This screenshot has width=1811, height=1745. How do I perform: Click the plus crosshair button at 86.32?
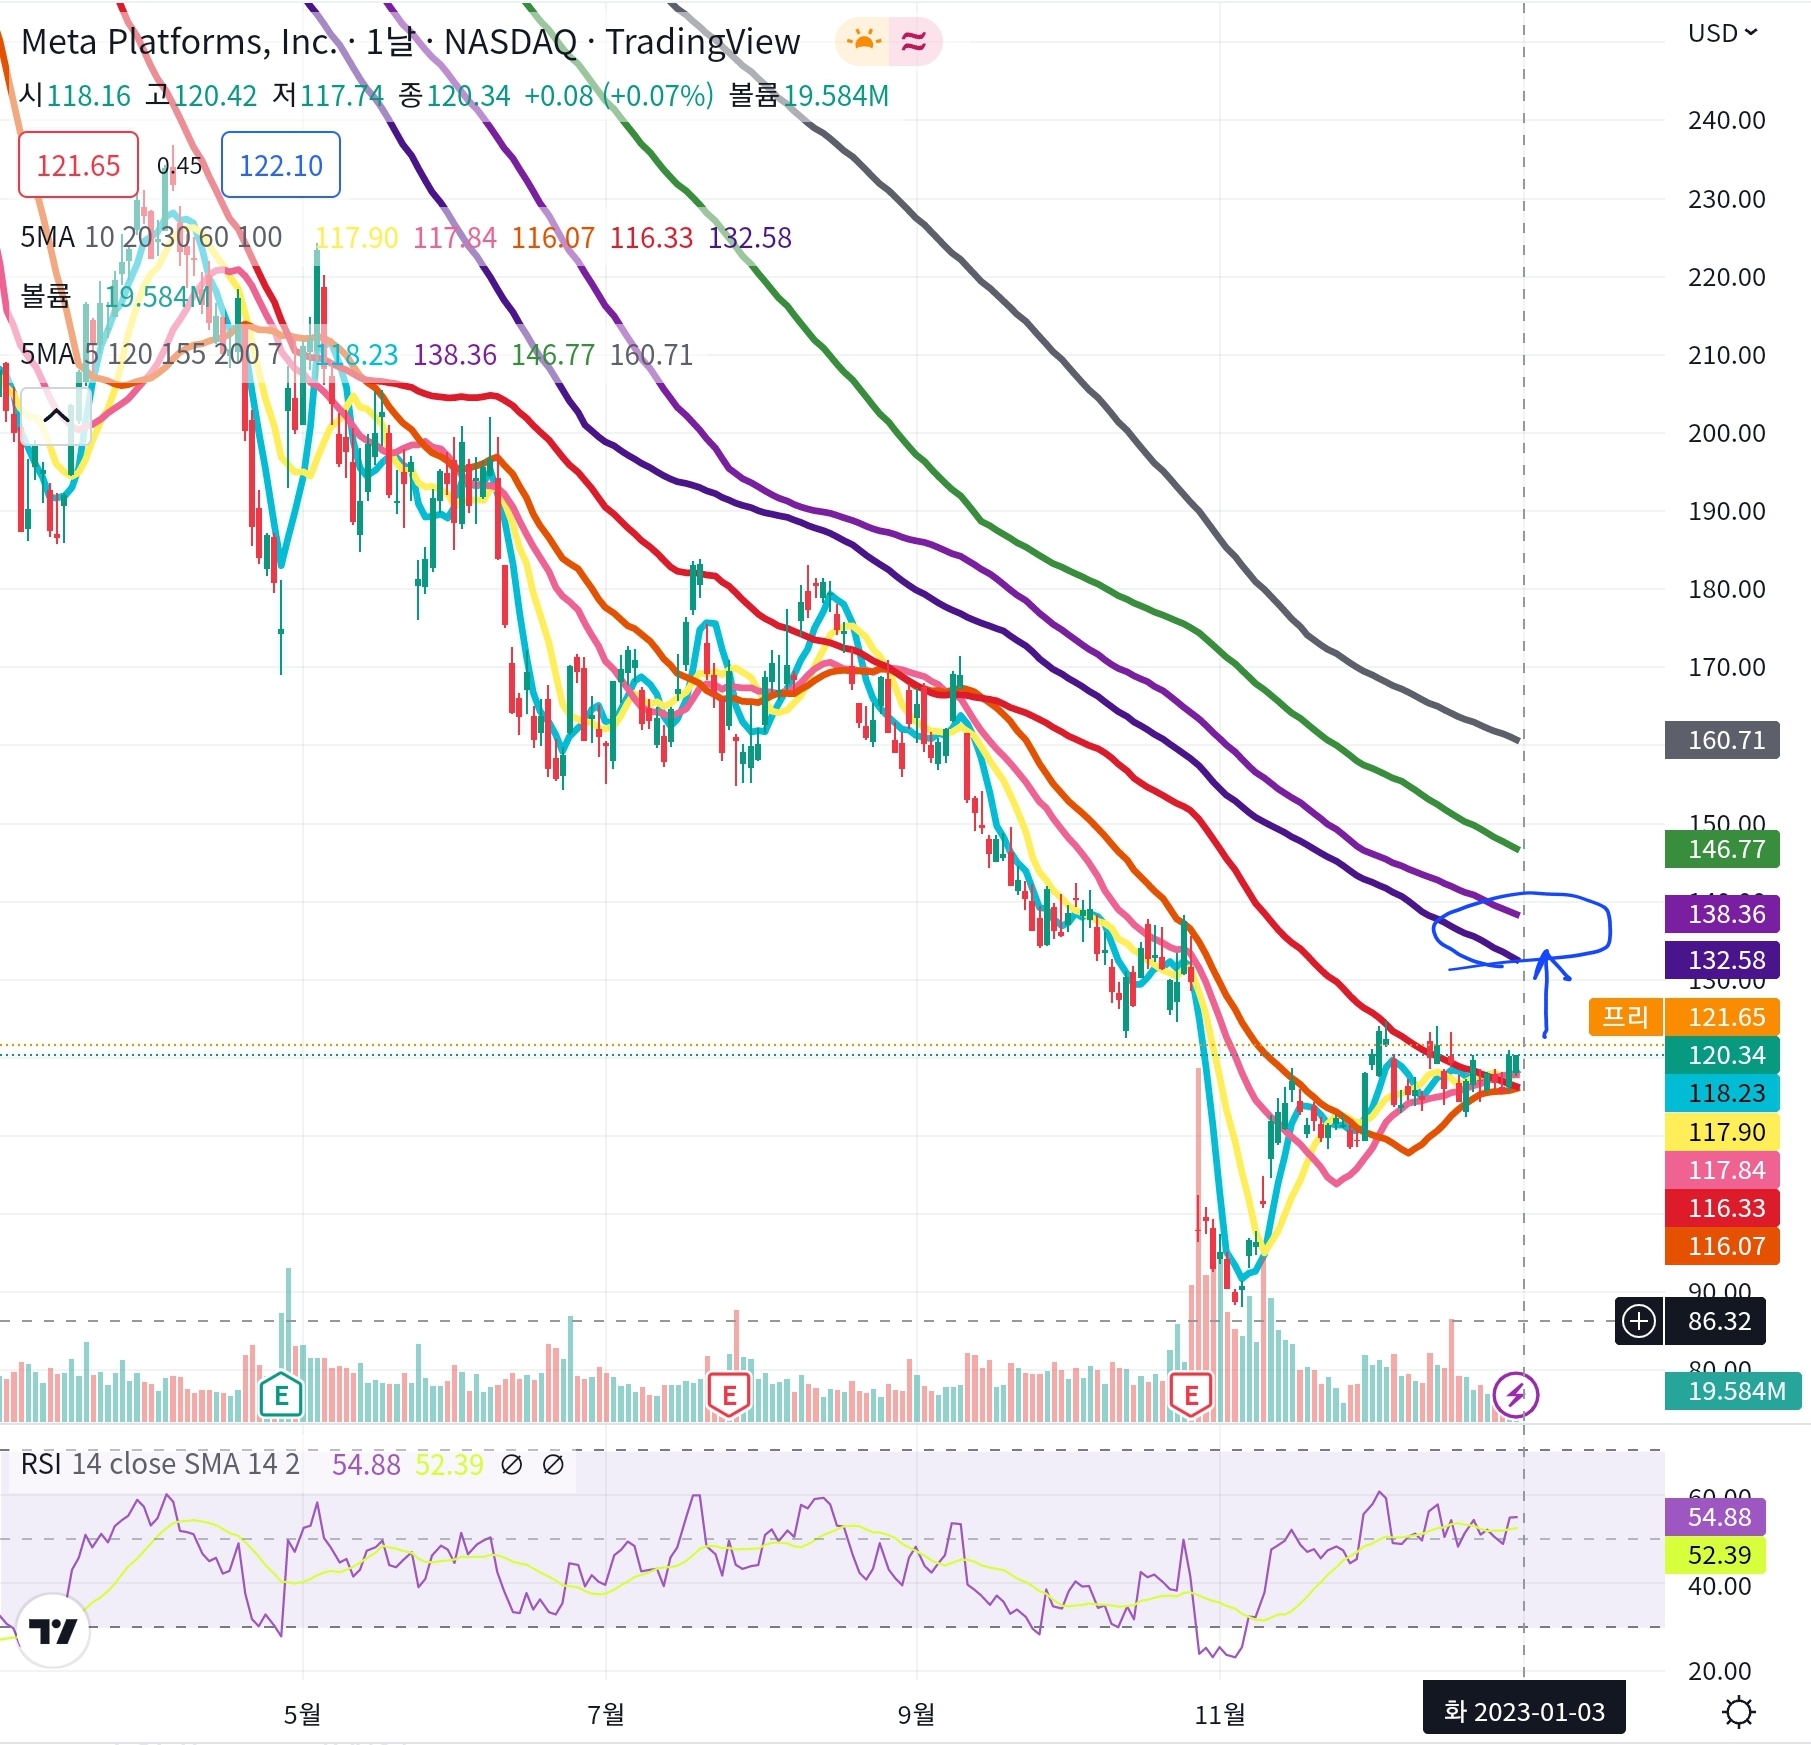1639,1321
